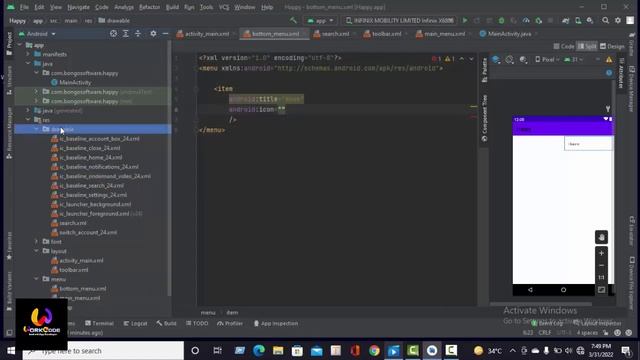Viewport: 640px width, 360px height.
Task: Switch editor to Code view mode
Action: point(564,47)
